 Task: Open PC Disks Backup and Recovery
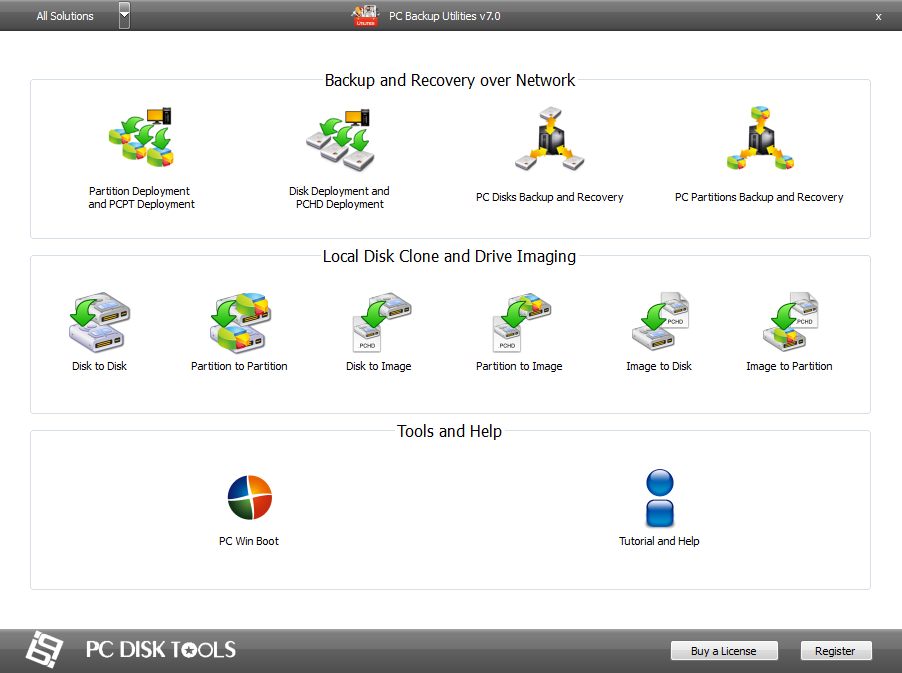(x=549, y=139)
